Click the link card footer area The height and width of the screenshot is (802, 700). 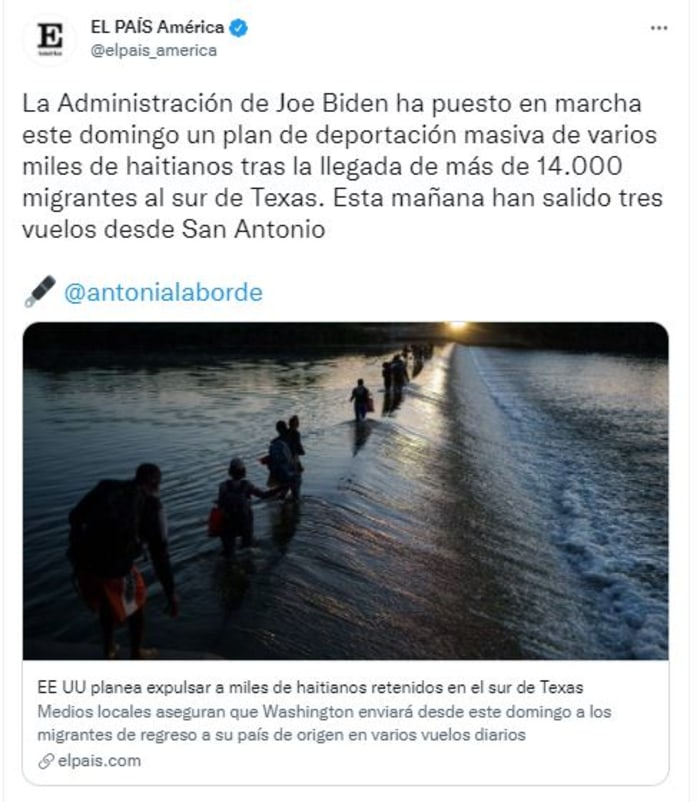tap(346, 723)
